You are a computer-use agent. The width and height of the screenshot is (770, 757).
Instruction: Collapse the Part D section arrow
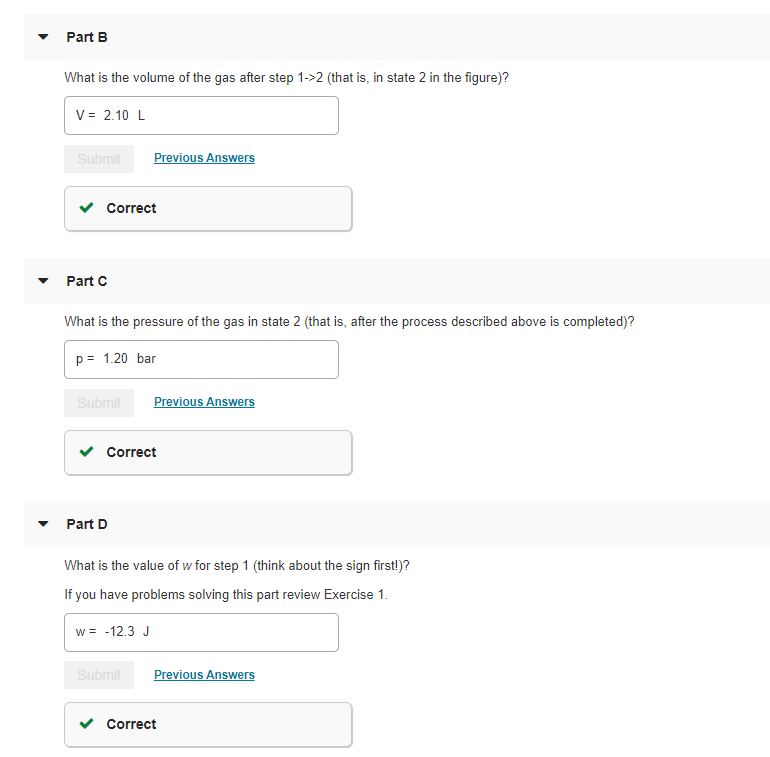click(x=43, y=524)
